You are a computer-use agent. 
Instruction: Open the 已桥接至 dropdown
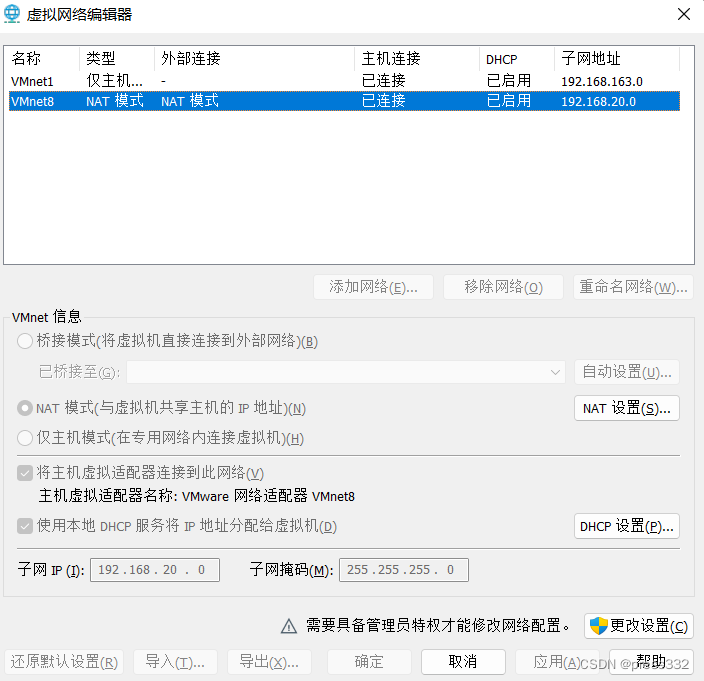pyautogui.click(x=346, y=372)
